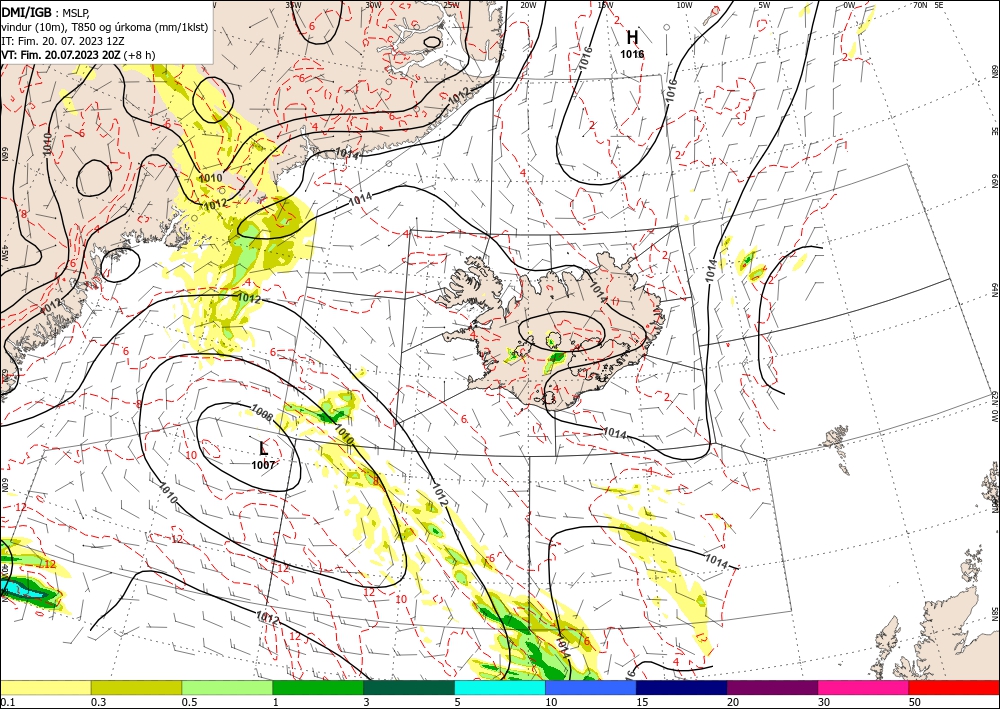Click the '30W' longitude label
Viewport: 1000px width, 709px height.
[373, 5]
